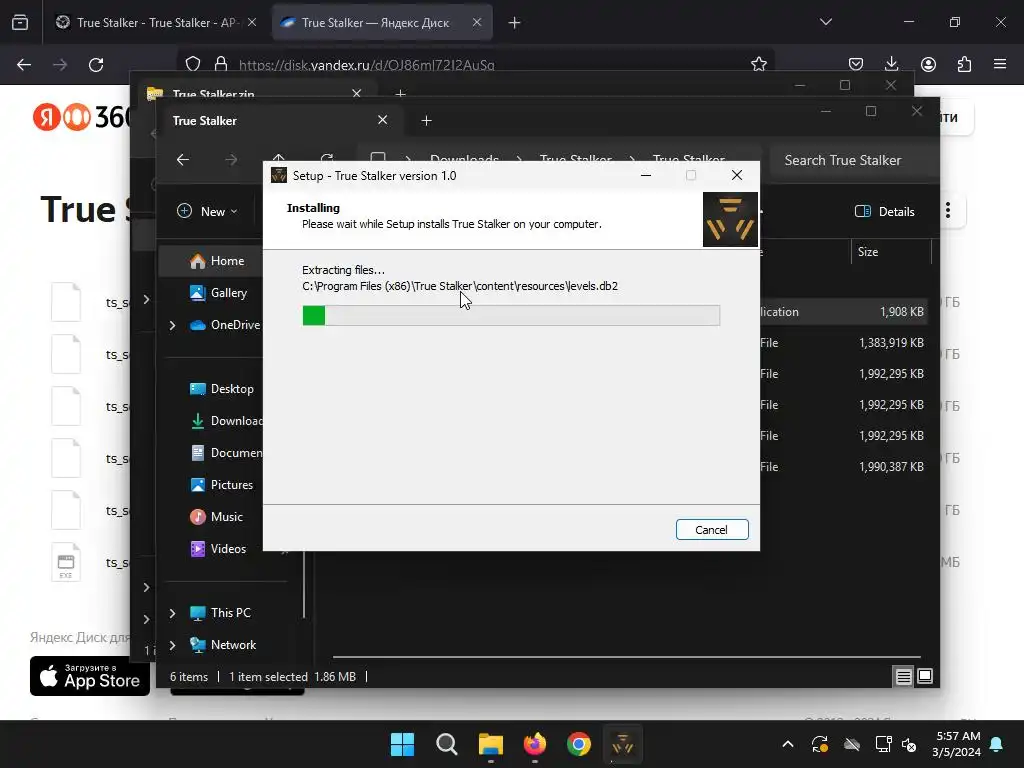This screenshot has width=1024, height=768.
Task: Close the Яндекс Диск browser tab
Action: (x=477, y=22)
